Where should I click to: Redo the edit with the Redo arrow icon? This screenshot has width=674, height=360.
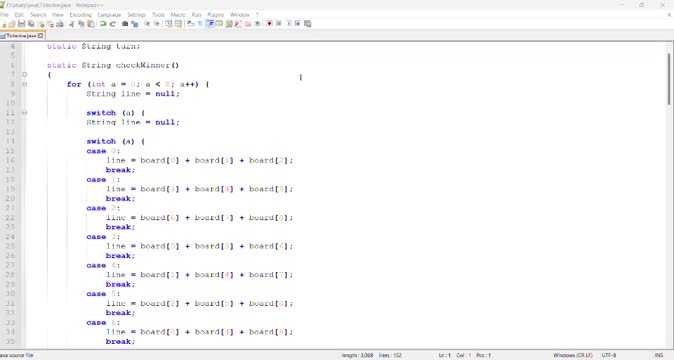click(113, 24)
